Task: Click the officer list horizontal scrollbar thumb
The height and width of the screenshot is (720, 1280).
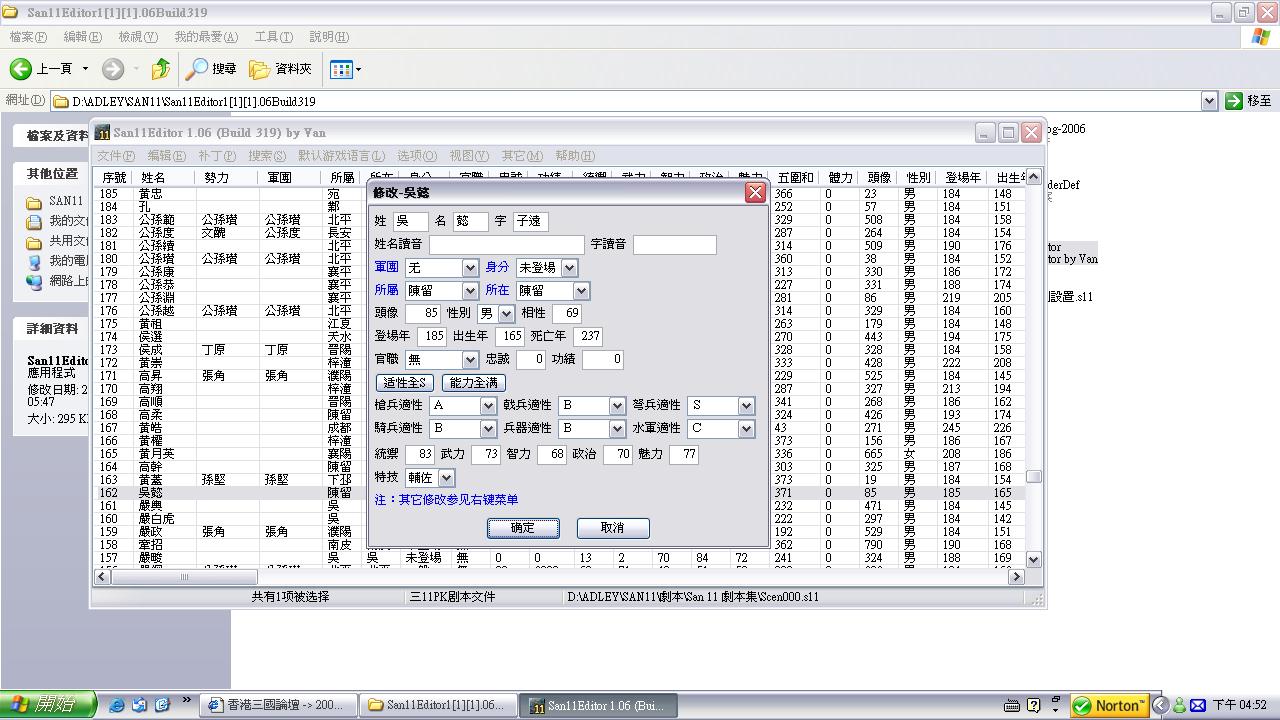Action: coord(184,577)
